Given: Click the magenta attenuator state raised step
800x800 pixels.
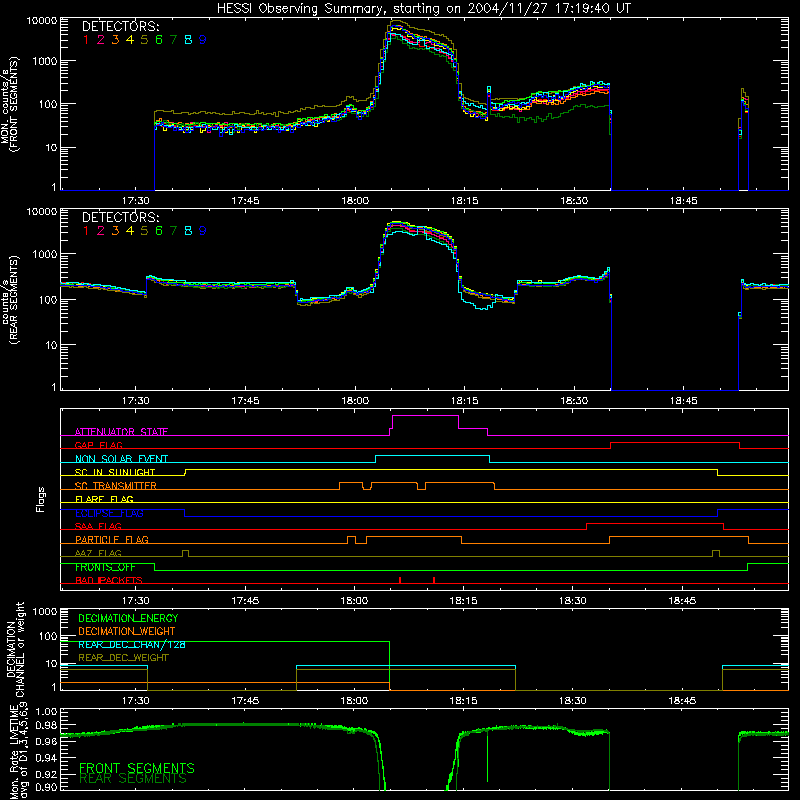Looking at the screenshot, I should (x=425, y=416).
